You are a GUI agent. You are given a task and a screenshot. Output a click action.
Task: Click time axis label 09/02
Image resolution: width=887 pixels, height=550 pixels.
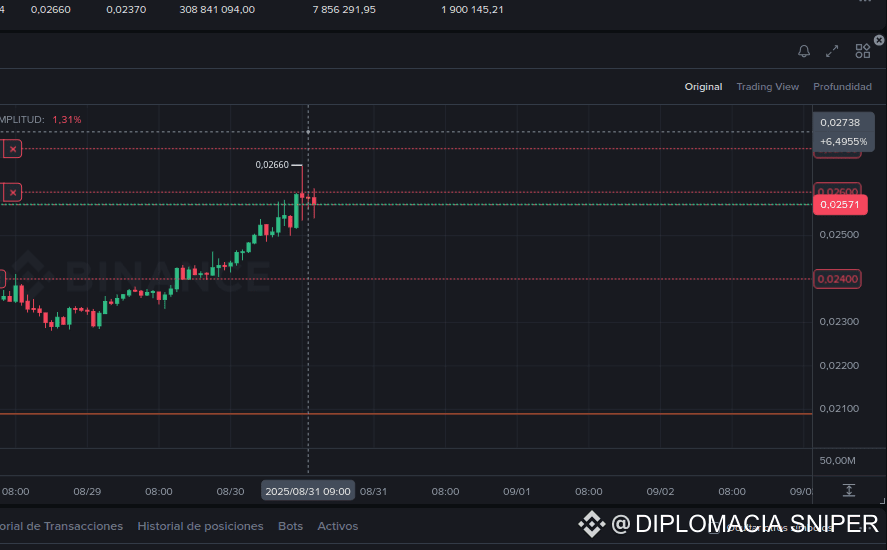pos(660,491)
